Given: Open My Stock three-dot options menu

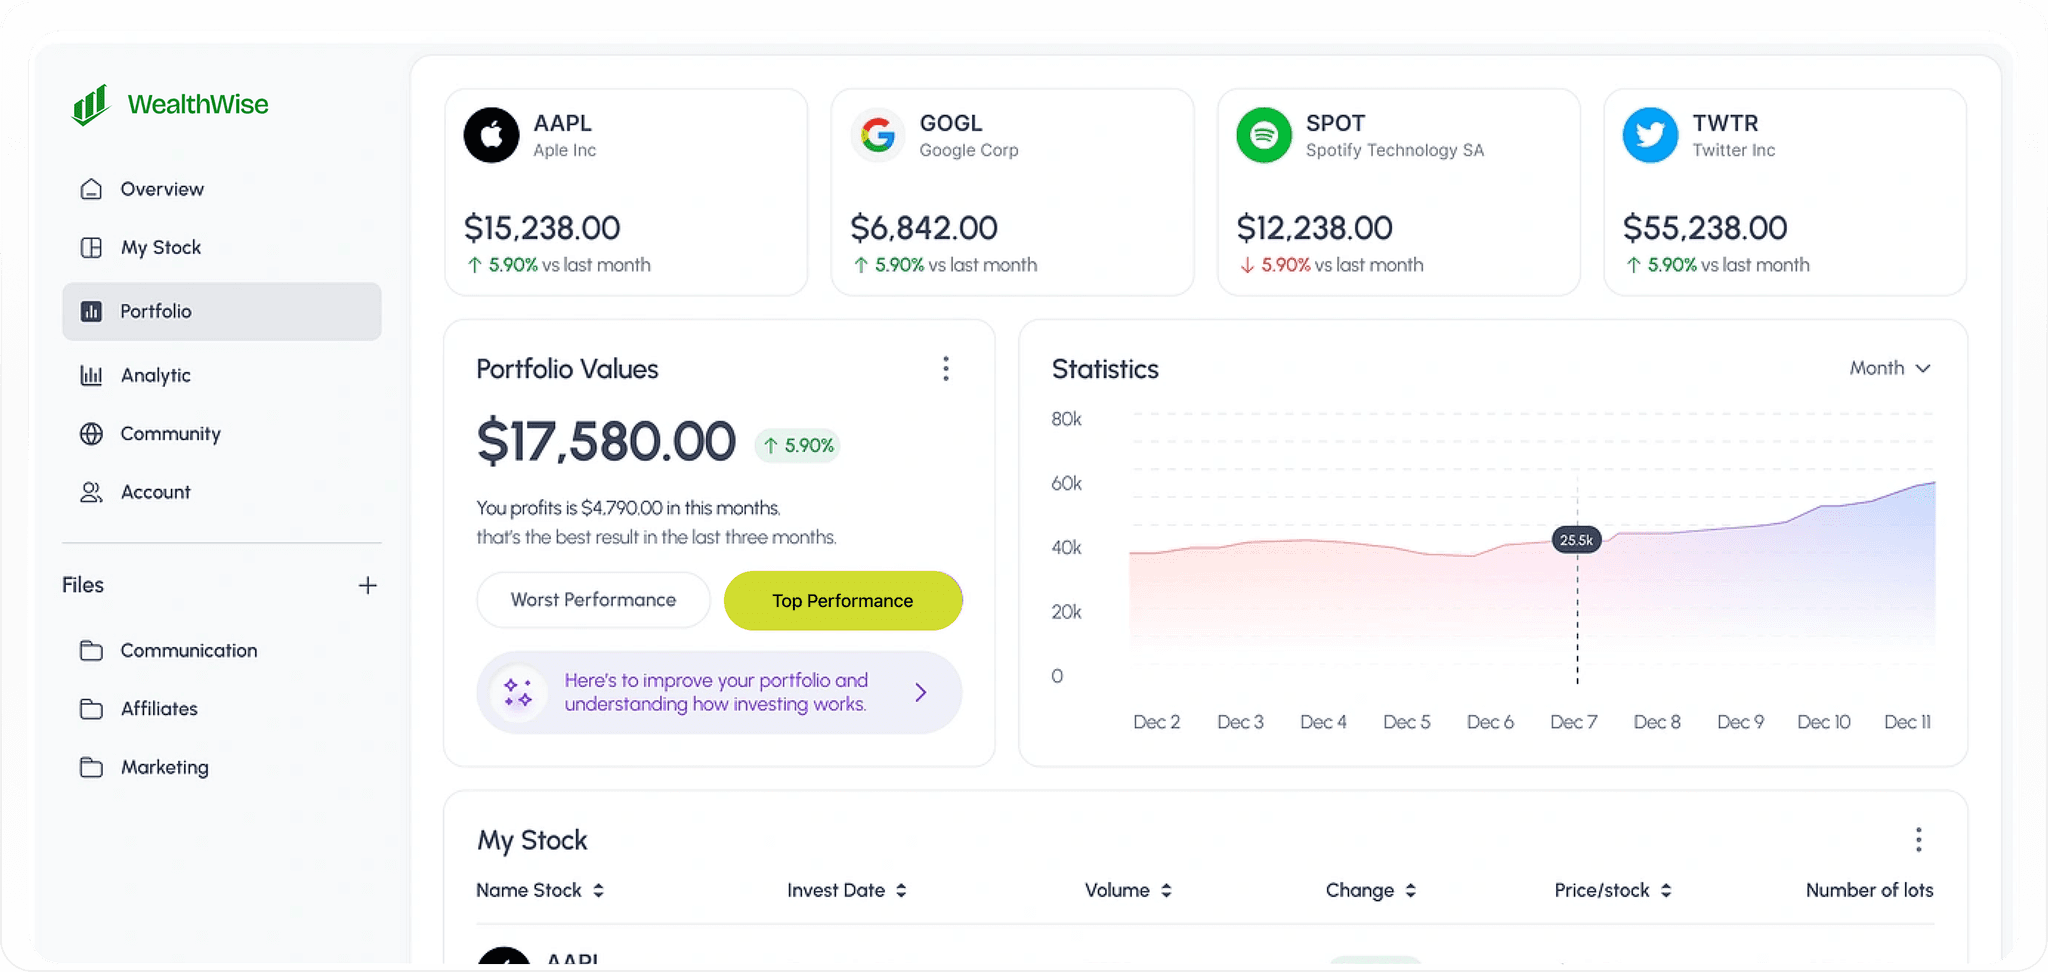Looking at the screenshot, I should tap(1918, 840).
